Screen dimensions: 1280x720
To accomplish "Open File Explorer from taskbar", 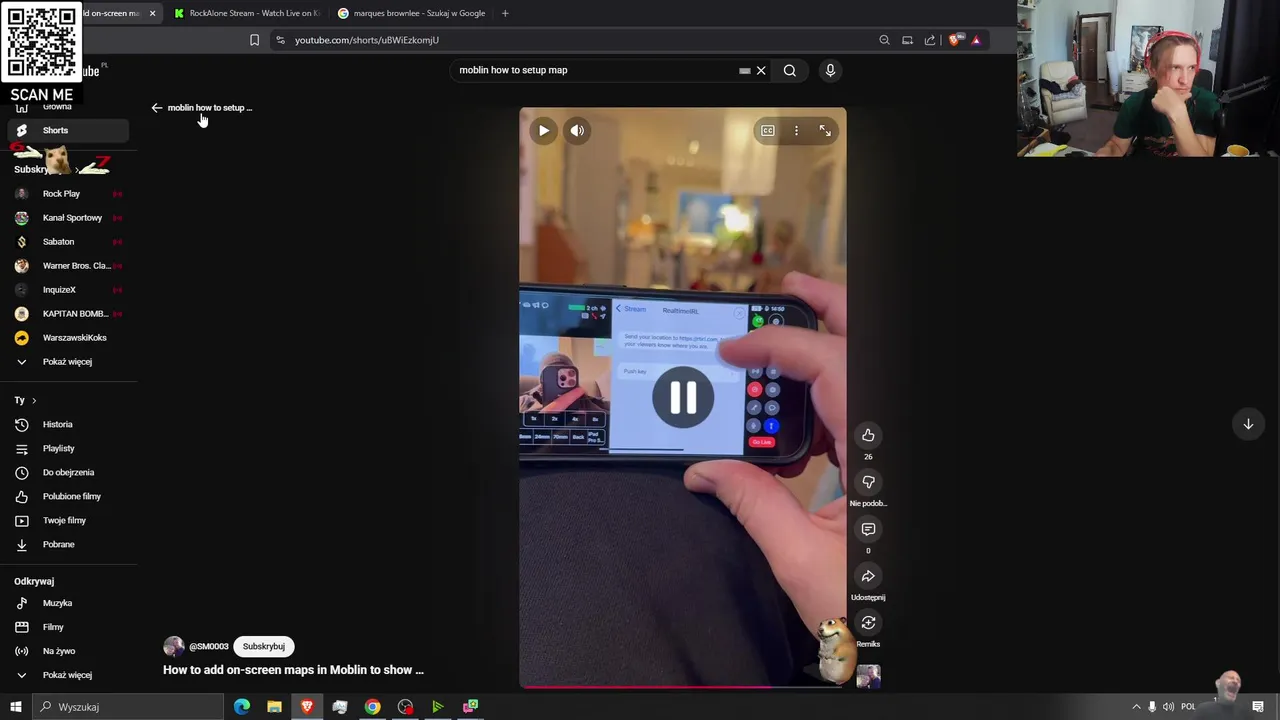I will pos(274,707).
